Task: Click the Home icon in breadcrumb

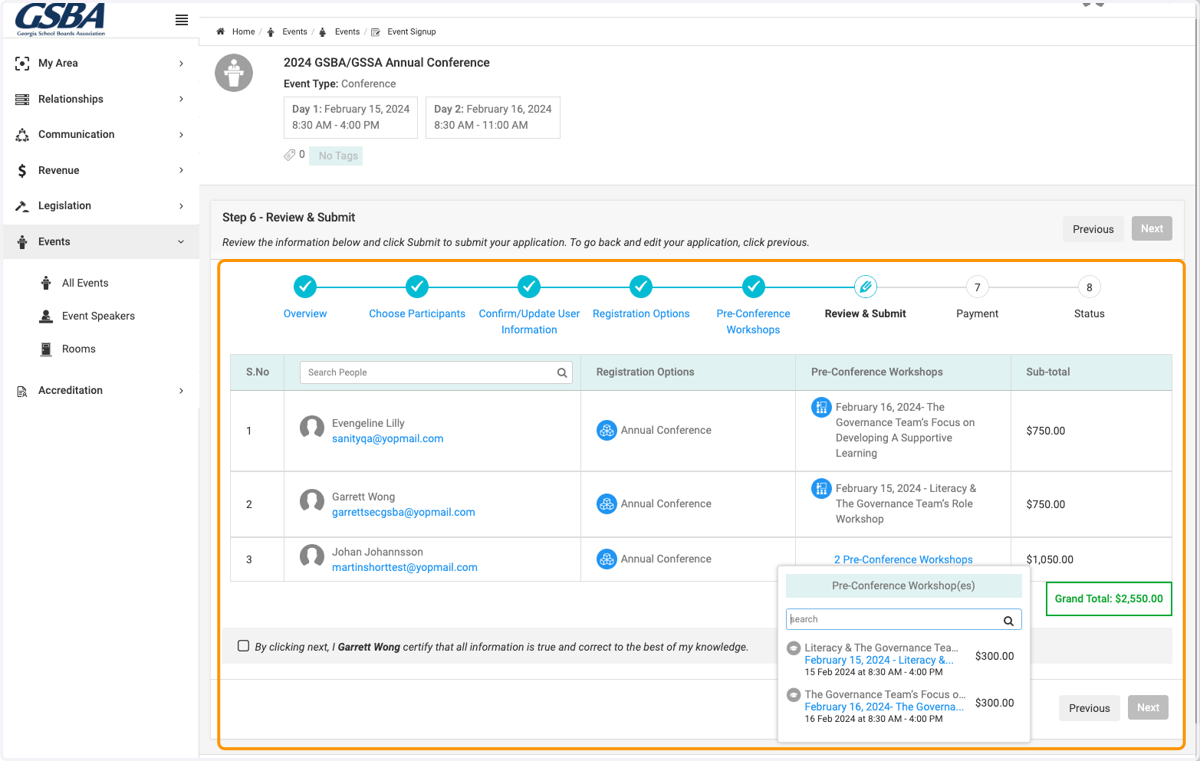Action: (x=221, y=32)
